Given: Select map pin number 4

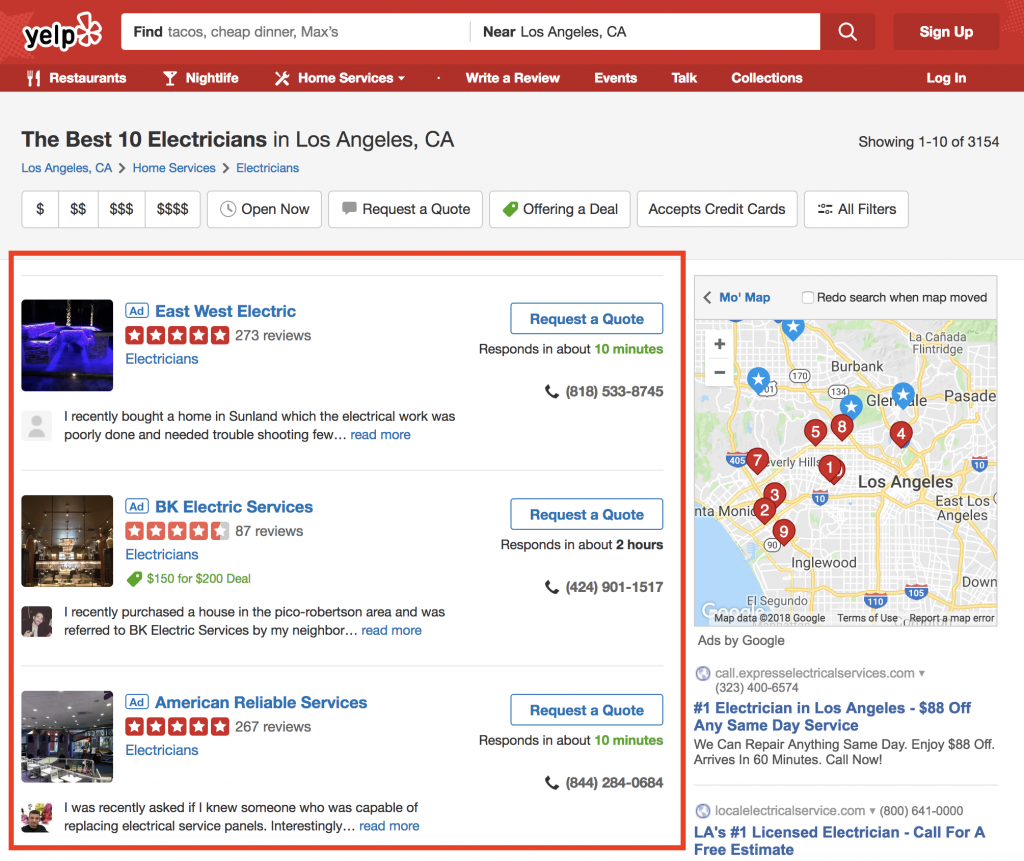Looking at the screenshot, I should coord(901,434).
